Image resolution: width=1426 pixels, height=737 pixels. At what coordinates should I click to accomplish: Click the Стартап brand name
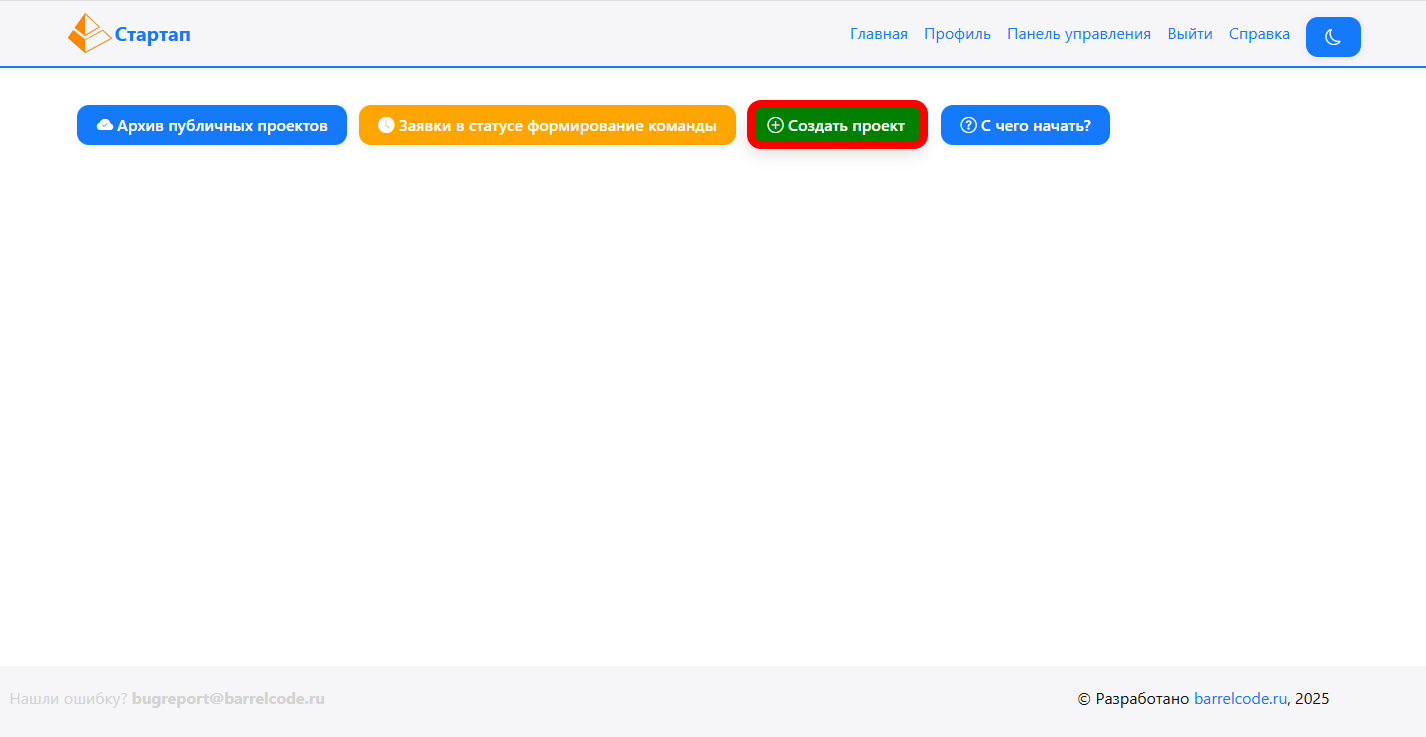pyautogui.click(x=152, y=35)
